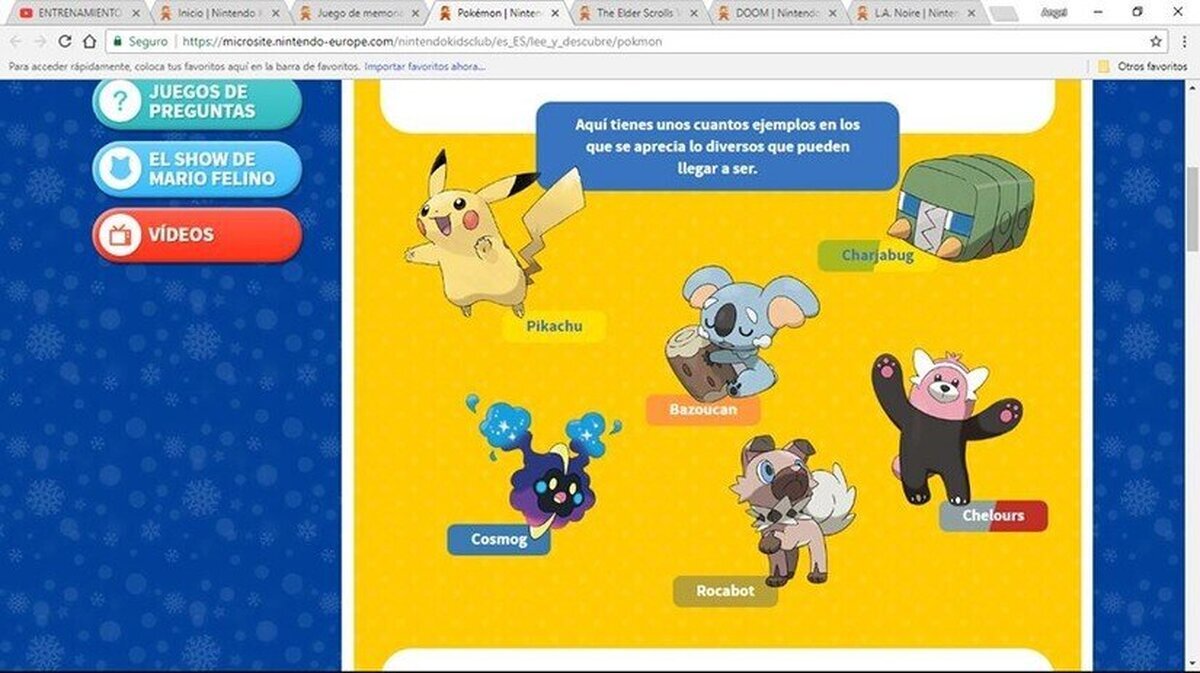Click the Chelours name label

(x=993, y=516)
